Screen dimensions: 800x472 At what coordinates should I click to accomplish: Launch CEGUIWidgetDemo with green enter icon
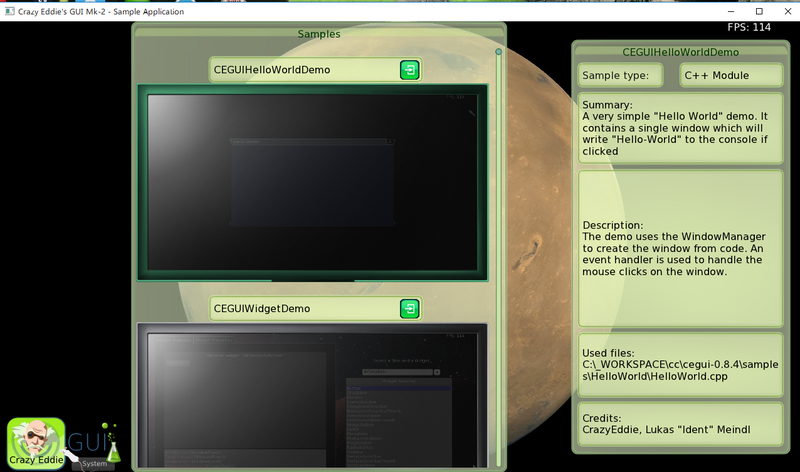[x=410, y=309]
